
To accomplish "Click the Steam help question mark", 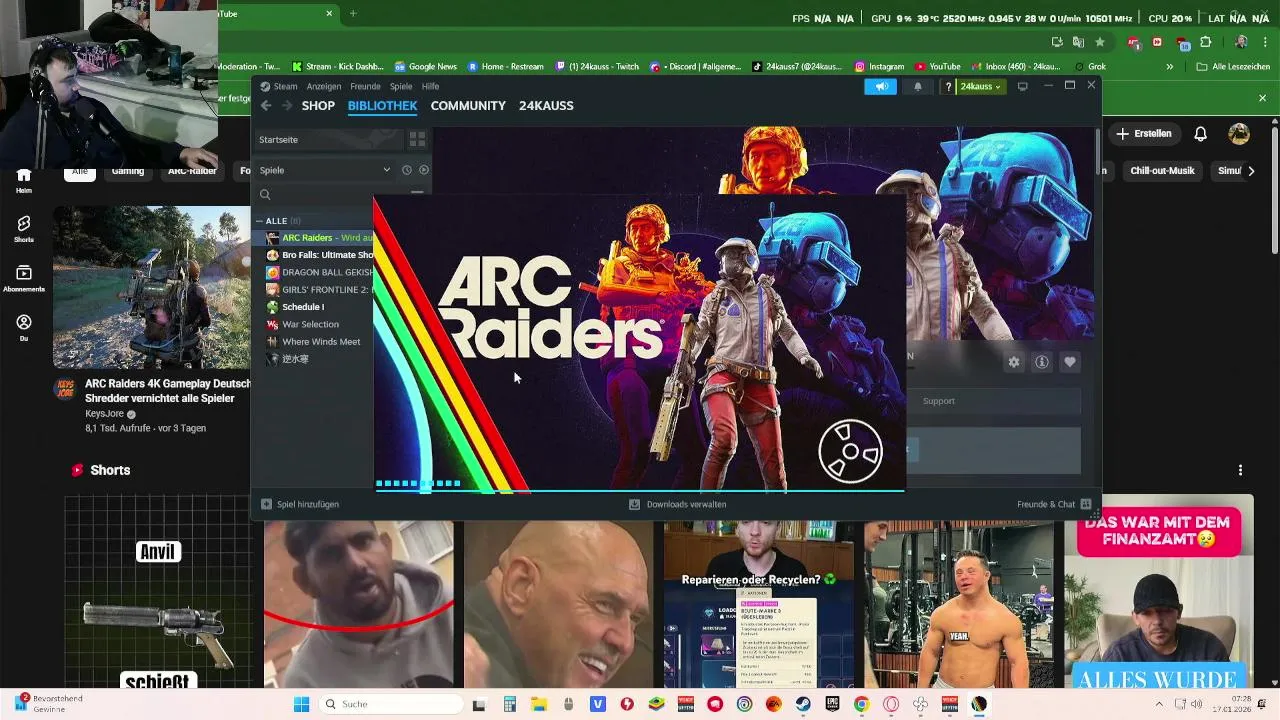I will [x=948, y=87].
